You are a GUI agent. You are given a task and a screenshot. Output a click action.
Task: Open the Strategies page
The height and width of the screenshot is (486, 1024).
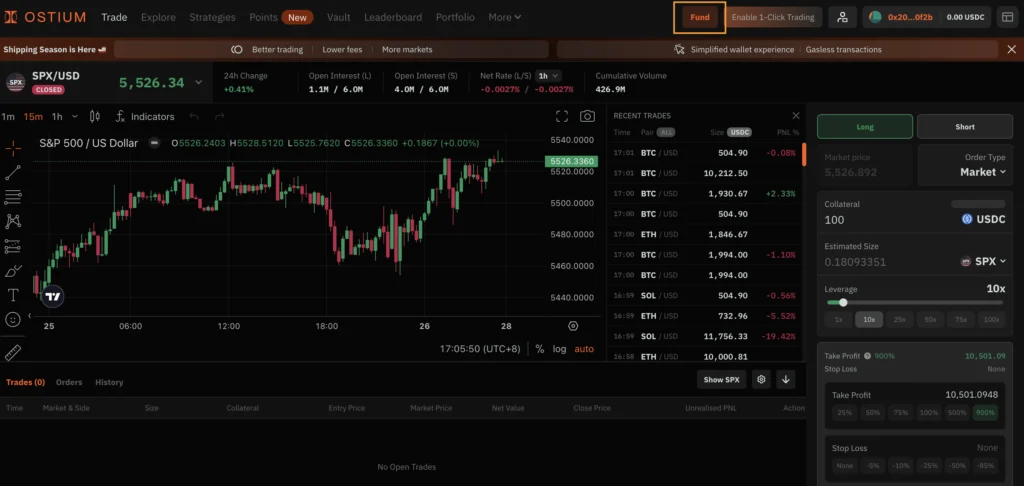pyautogui.click(x=212, y=17)
